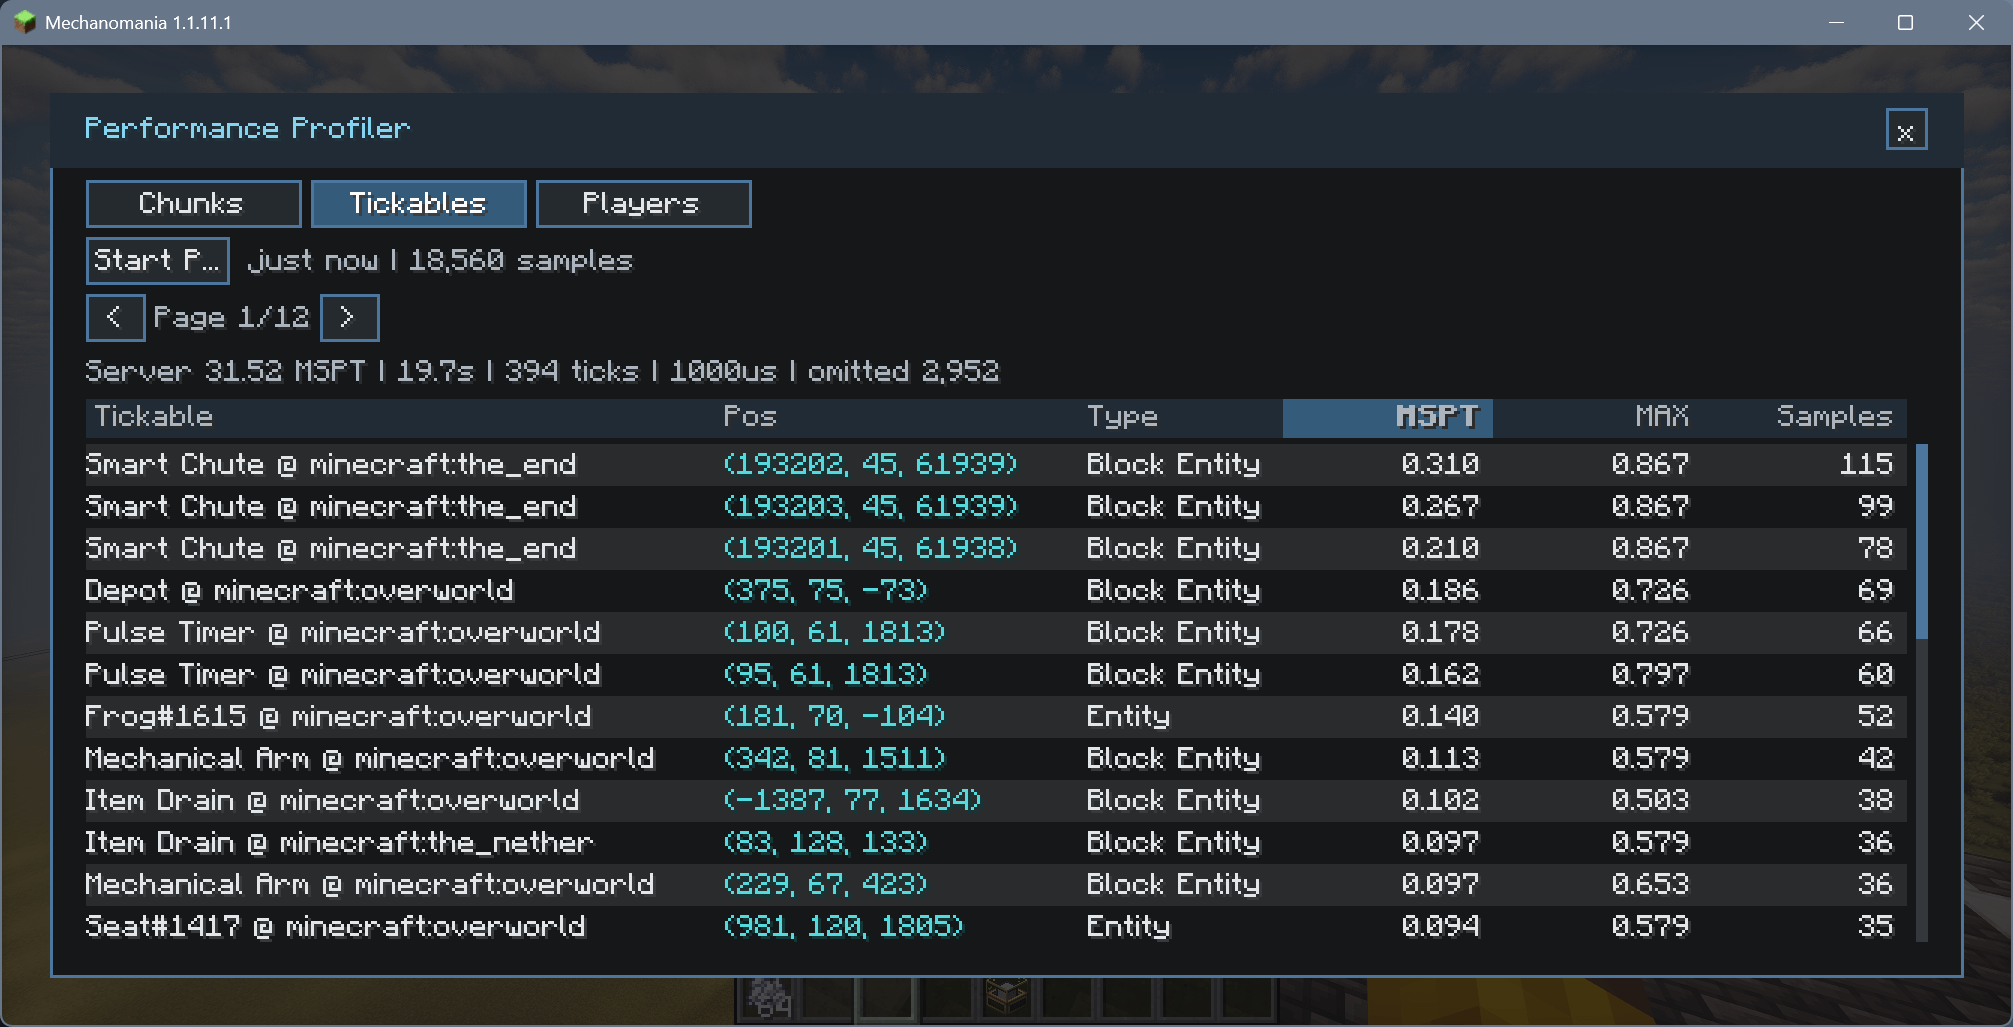Sort by the MAX column header
Image resolution: width=2013 pixels, height=1027 pixels.
tap(1661, 417)
